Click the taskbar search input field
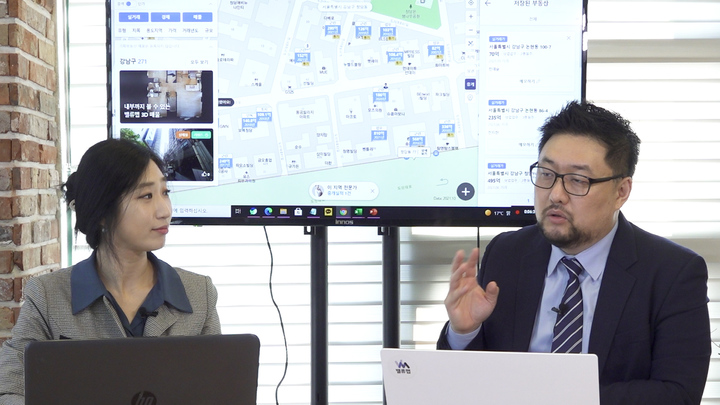The height and width of the screenshot is (405, 720). (200, 211)
